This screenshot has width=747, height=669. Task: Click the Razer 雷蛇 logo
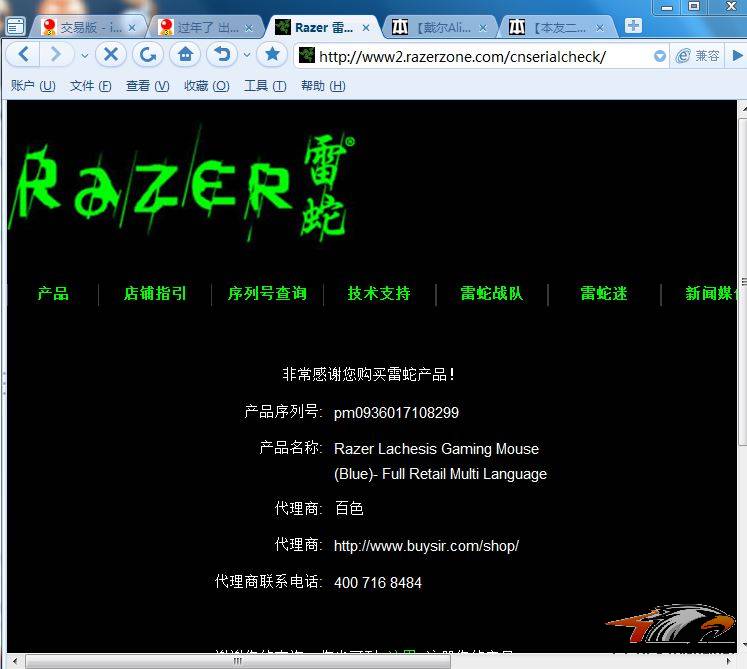click(x=181, y=183)
